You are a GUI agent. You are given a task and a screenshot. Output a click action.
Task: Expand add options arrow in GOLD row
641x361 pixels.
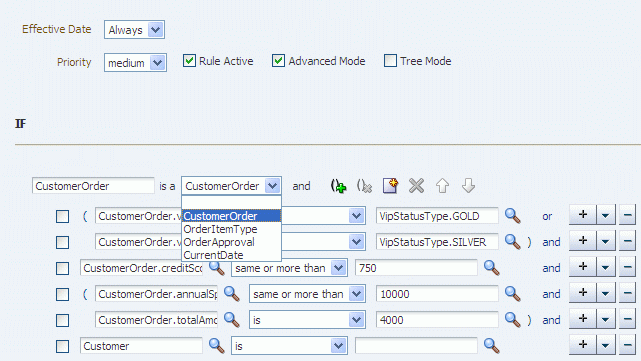pos(606,215)
